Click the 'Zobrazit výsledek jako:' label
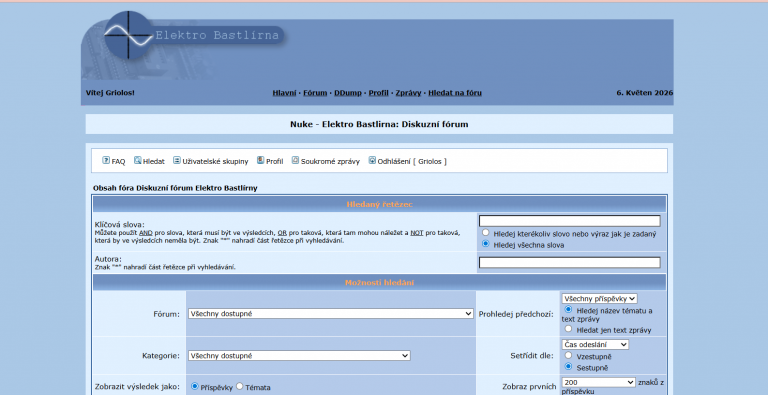768x395 pixels. click(137, 387)
